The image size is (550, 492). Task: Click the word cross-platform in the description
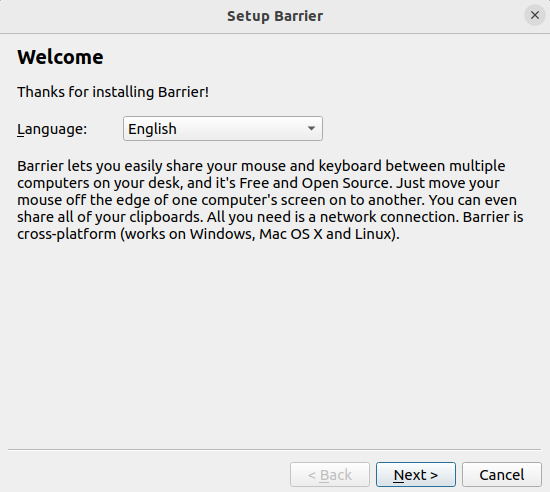(67, 234)
